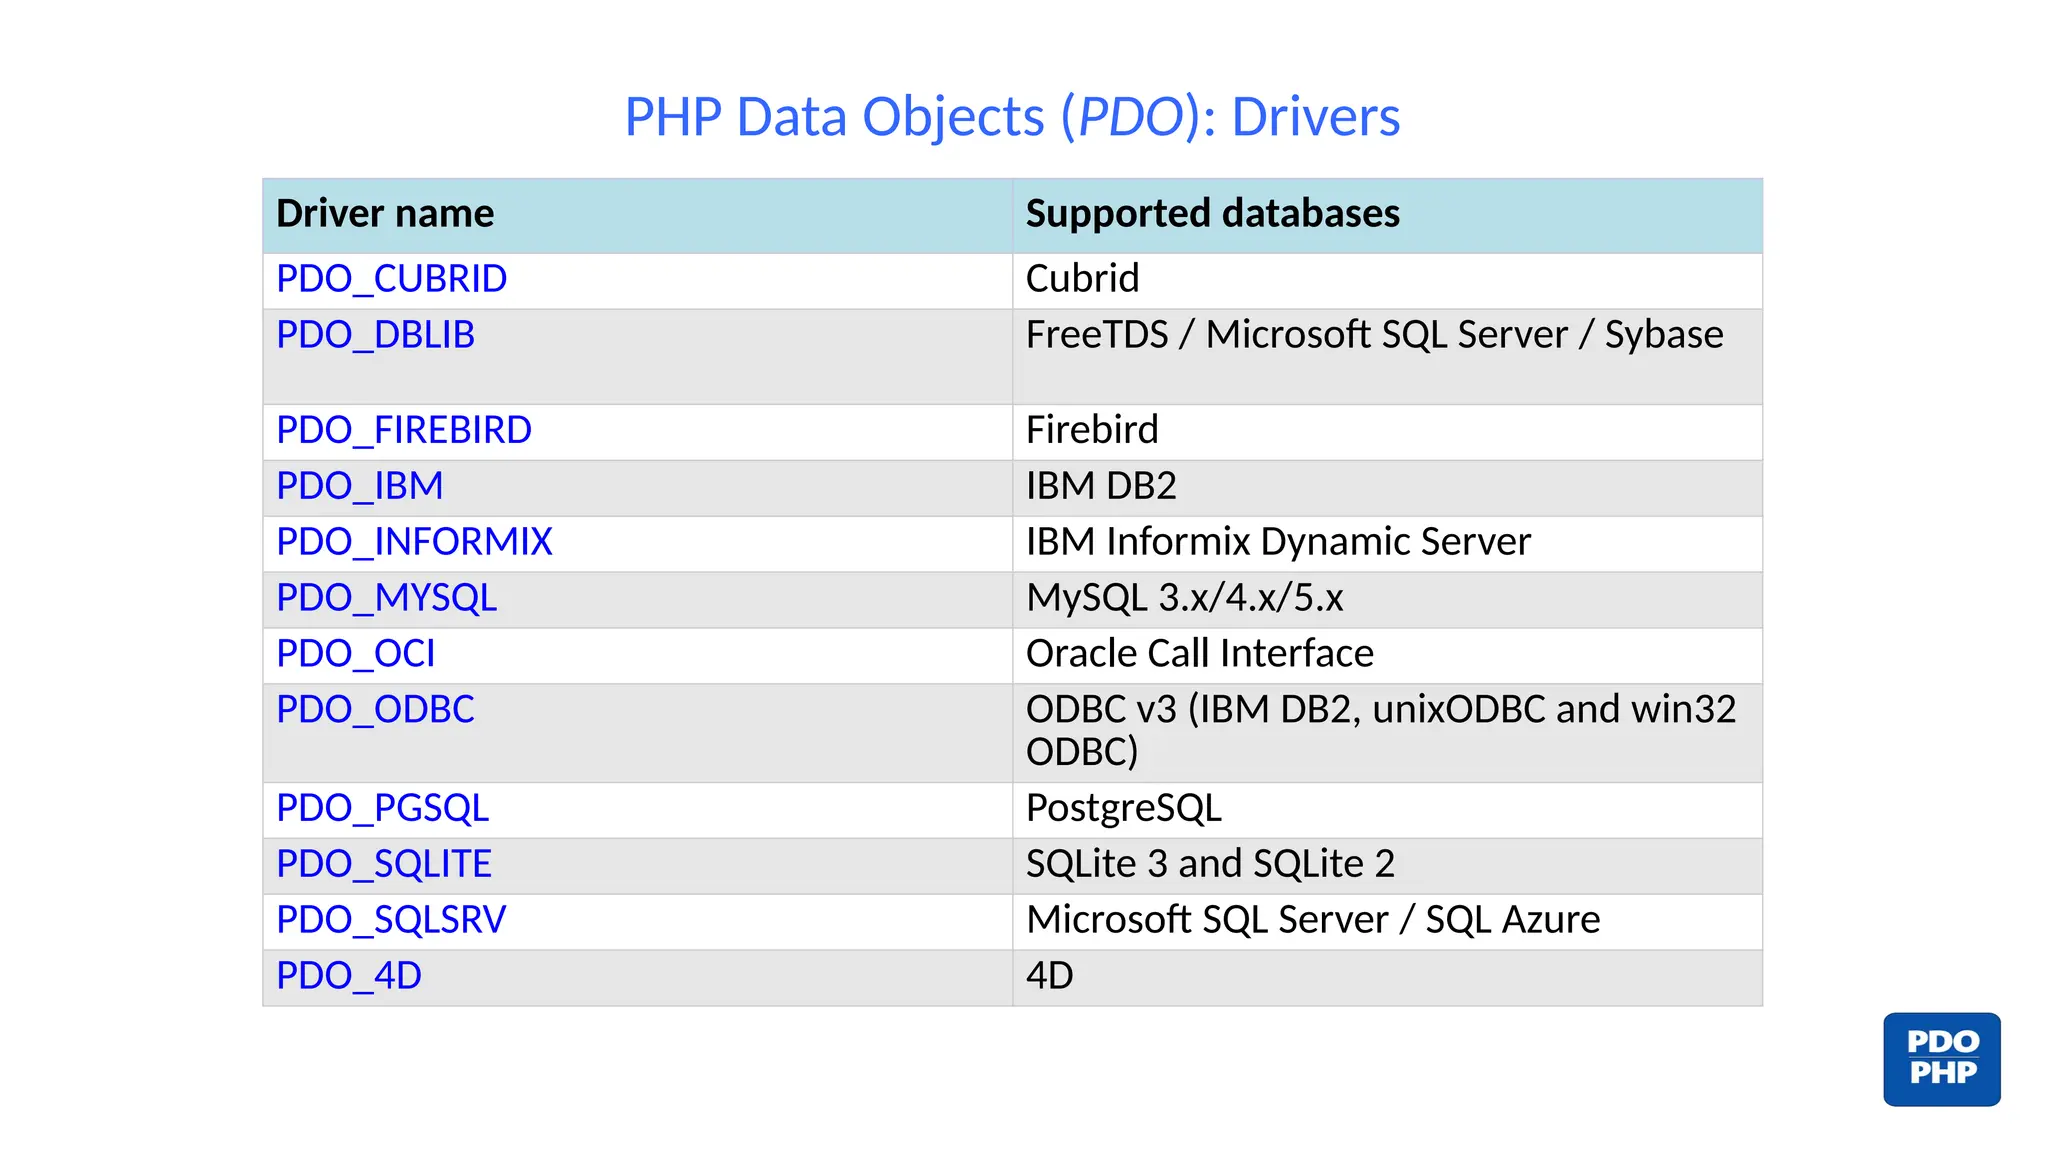Select 'IBM Informix Dynamic Server' cell

(x=1387, y=544)
